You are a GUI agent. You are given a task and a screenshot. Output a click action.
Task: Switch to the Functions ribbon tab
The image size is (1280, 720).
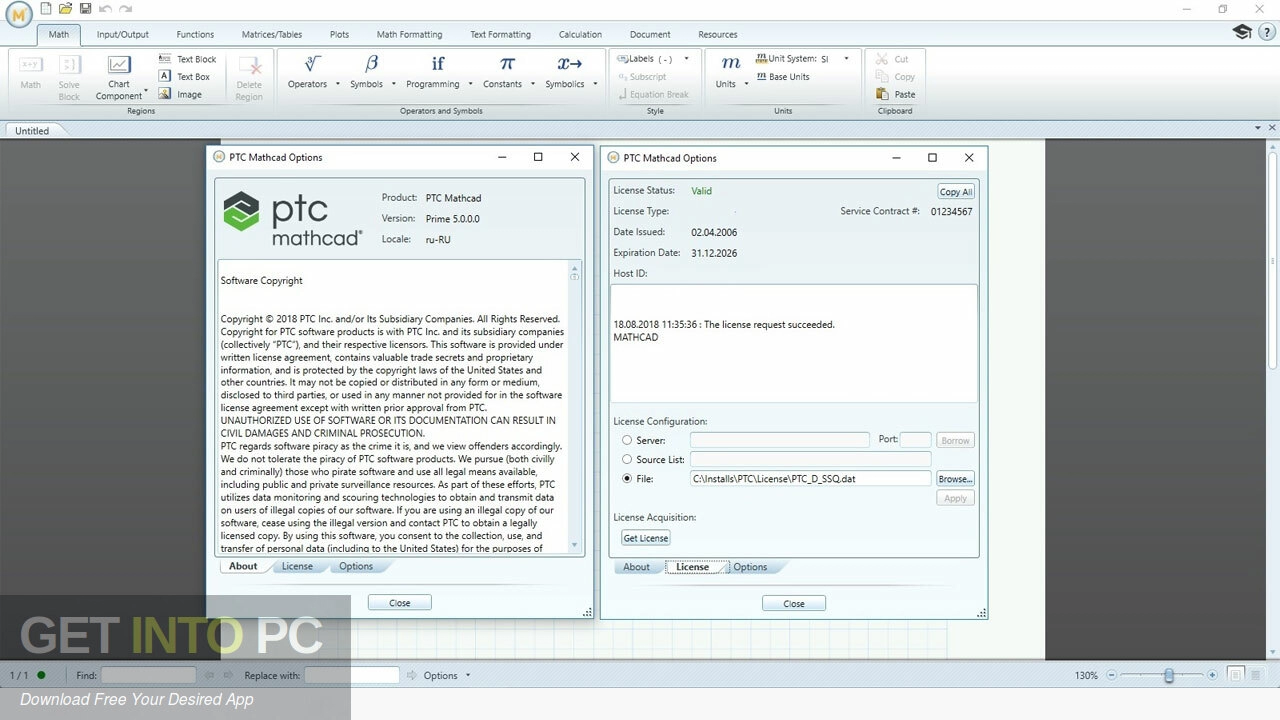[195, 34]
